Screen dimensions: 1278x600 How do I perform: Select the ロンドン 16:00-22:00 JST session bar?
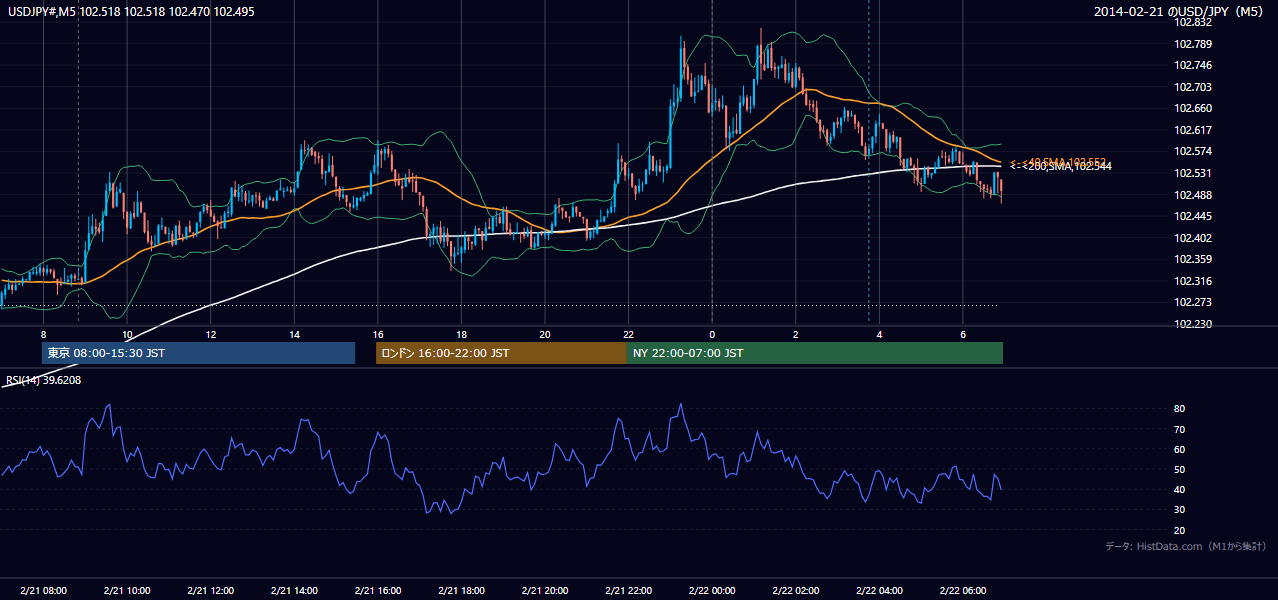coord(501,353)
